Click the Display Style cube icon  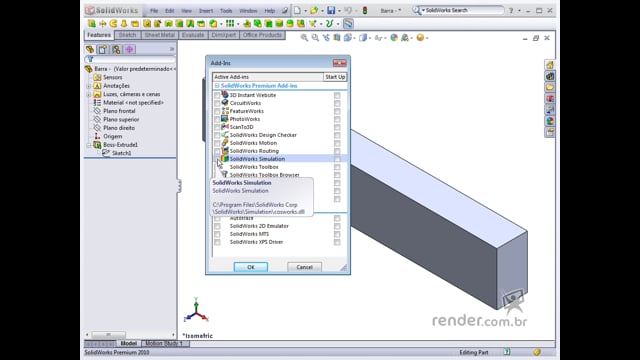363,38
